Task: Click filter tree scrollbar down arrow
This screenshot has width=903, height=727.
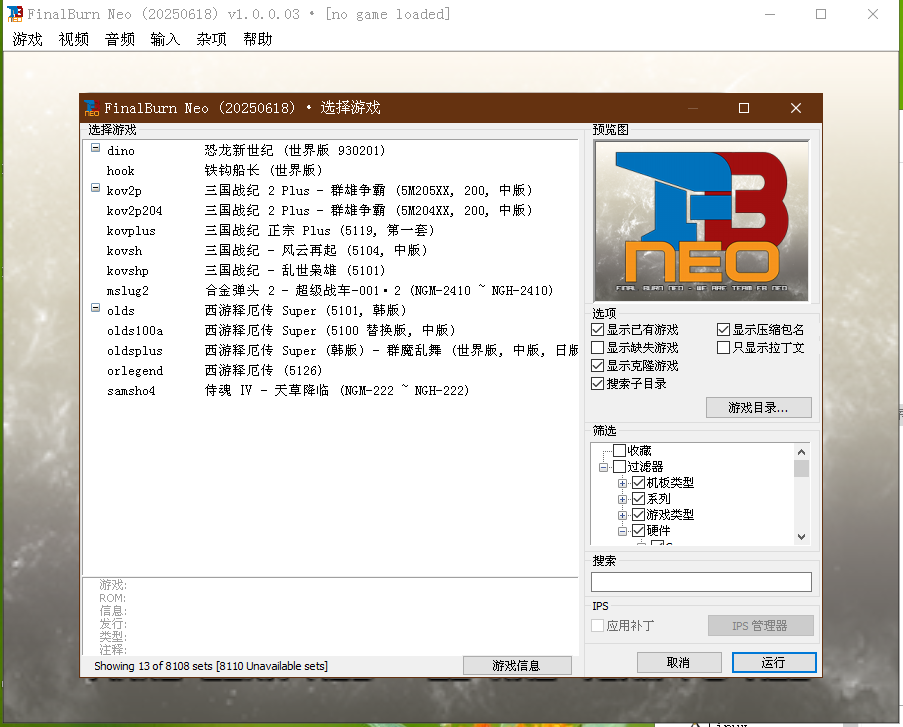Action: [801, 536]
